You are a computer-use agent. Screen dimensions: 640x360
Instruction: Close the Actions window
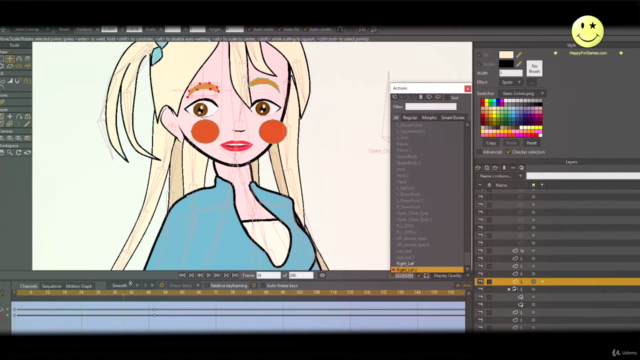(x=467, y=88)
